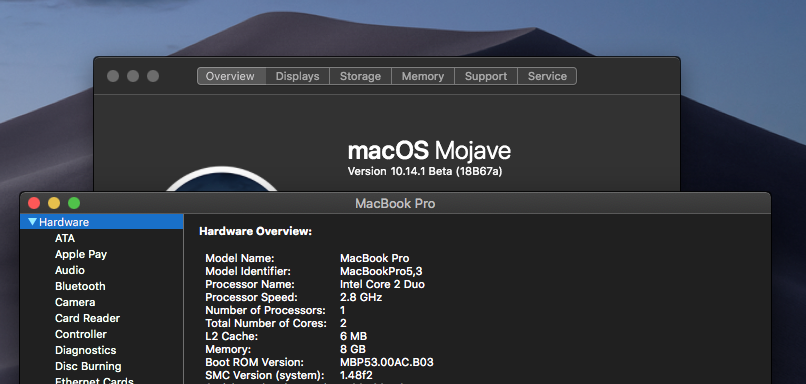Viewport: 806px width, 384px height.
Task: Click the Total Number of Cores label
Action: click(266, 323)
